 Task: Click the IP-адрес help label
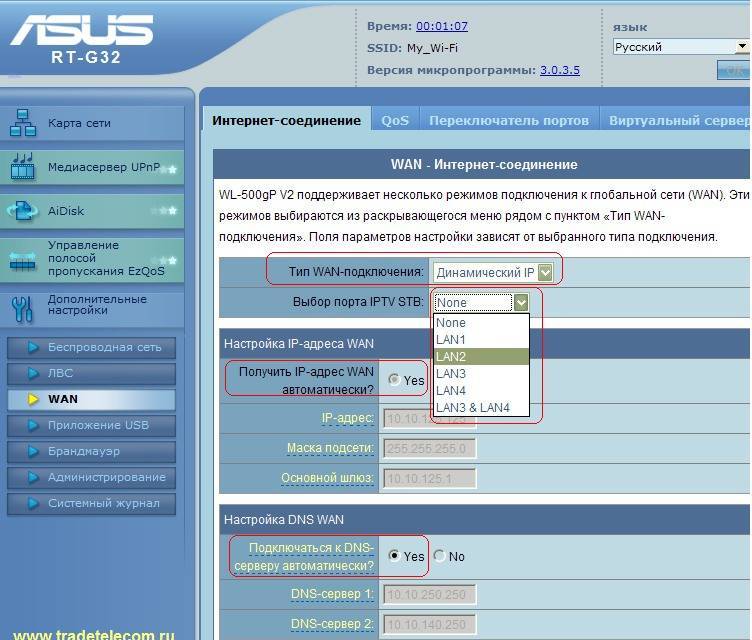tap(347, 418)
